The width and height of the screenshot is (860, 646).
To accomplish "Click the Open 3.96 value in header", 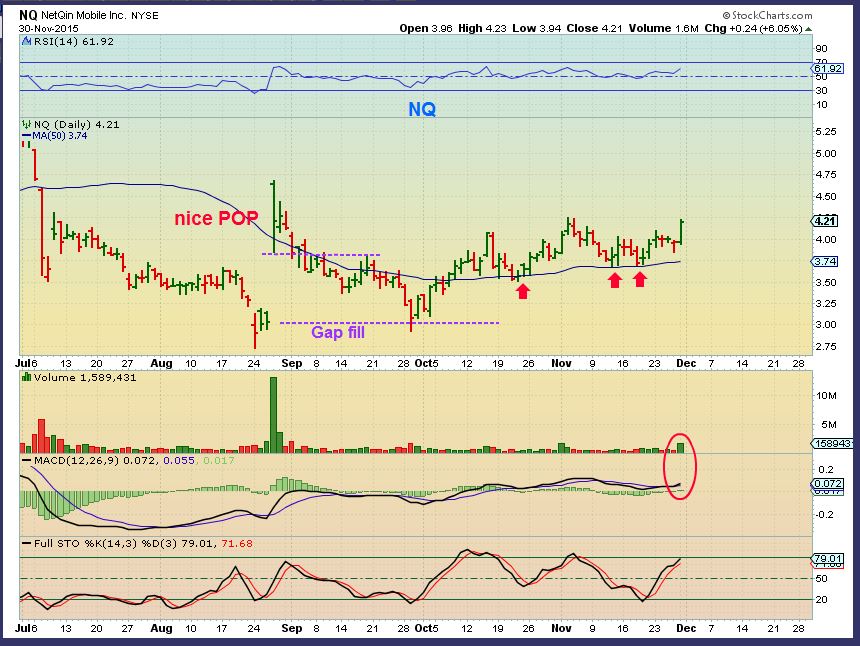I will [426, 29].
